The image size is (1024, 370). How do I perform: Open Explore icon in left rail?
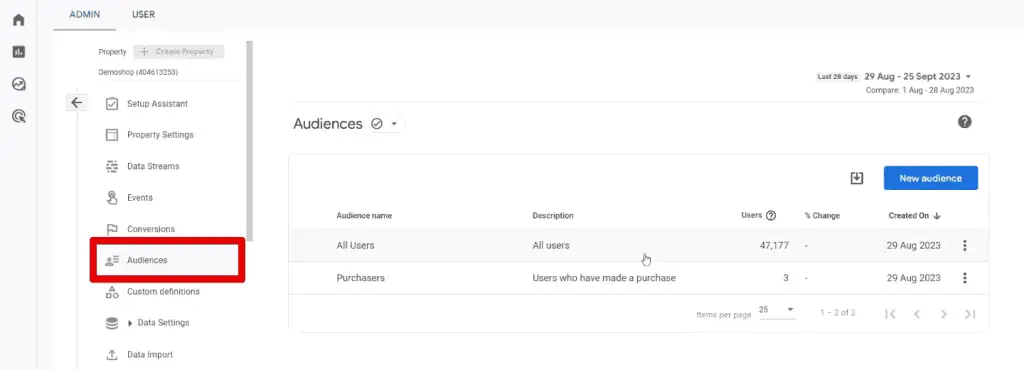click(x=18, y=84)
